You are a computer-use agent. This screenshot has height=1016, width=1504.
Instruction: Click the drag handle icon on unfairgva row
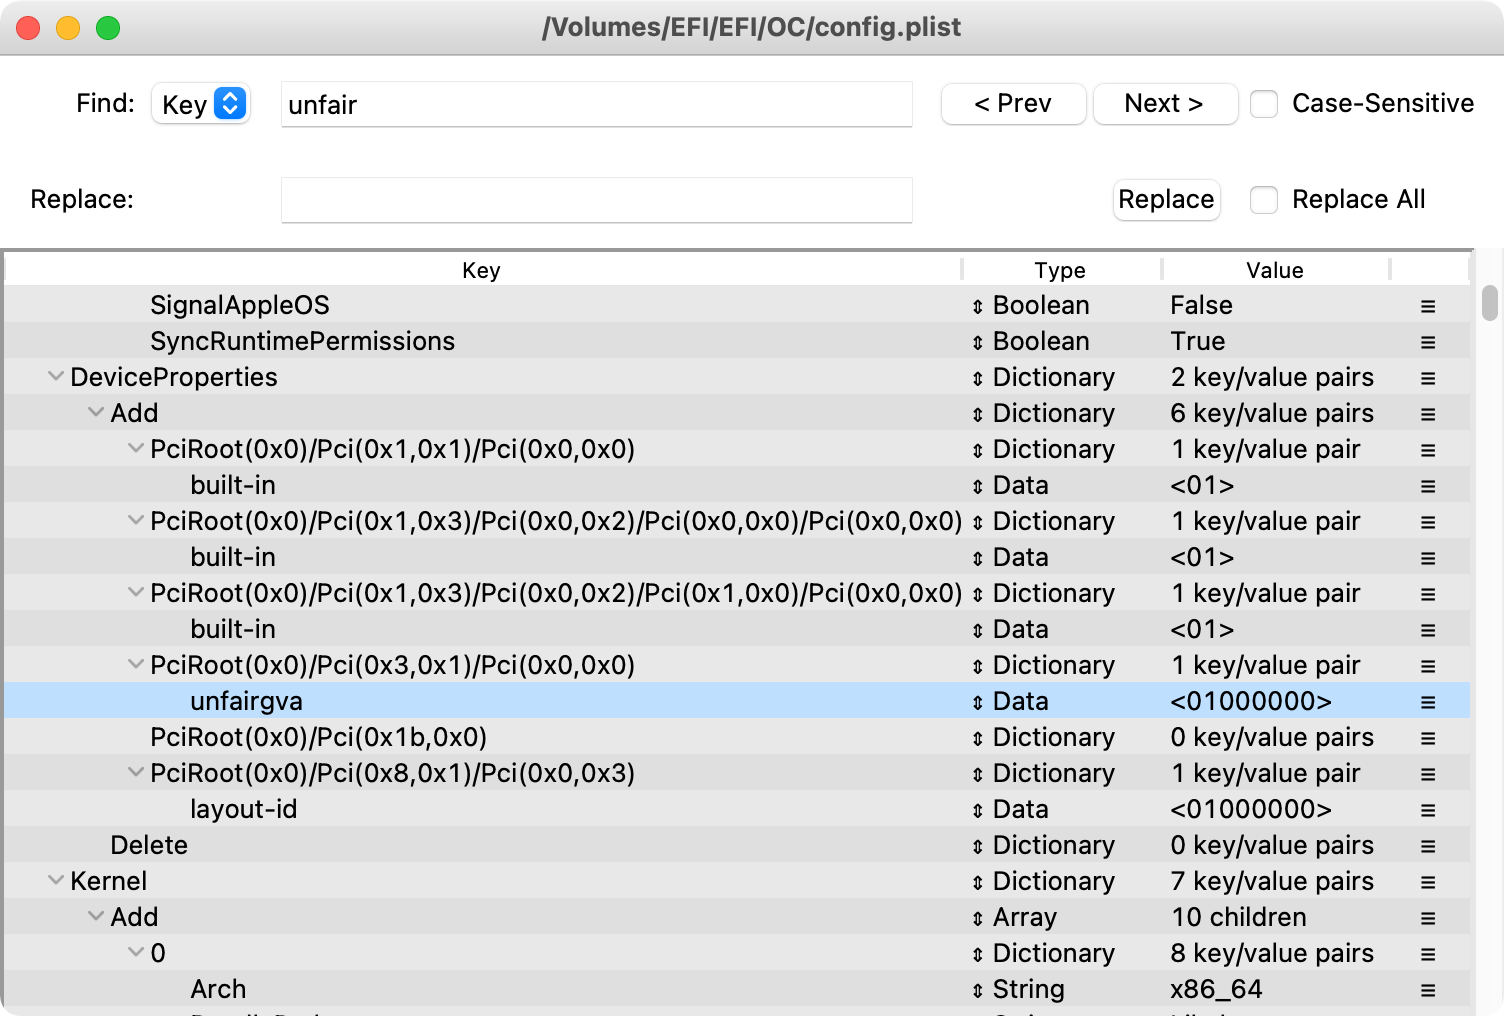[x=1428, y=702]
